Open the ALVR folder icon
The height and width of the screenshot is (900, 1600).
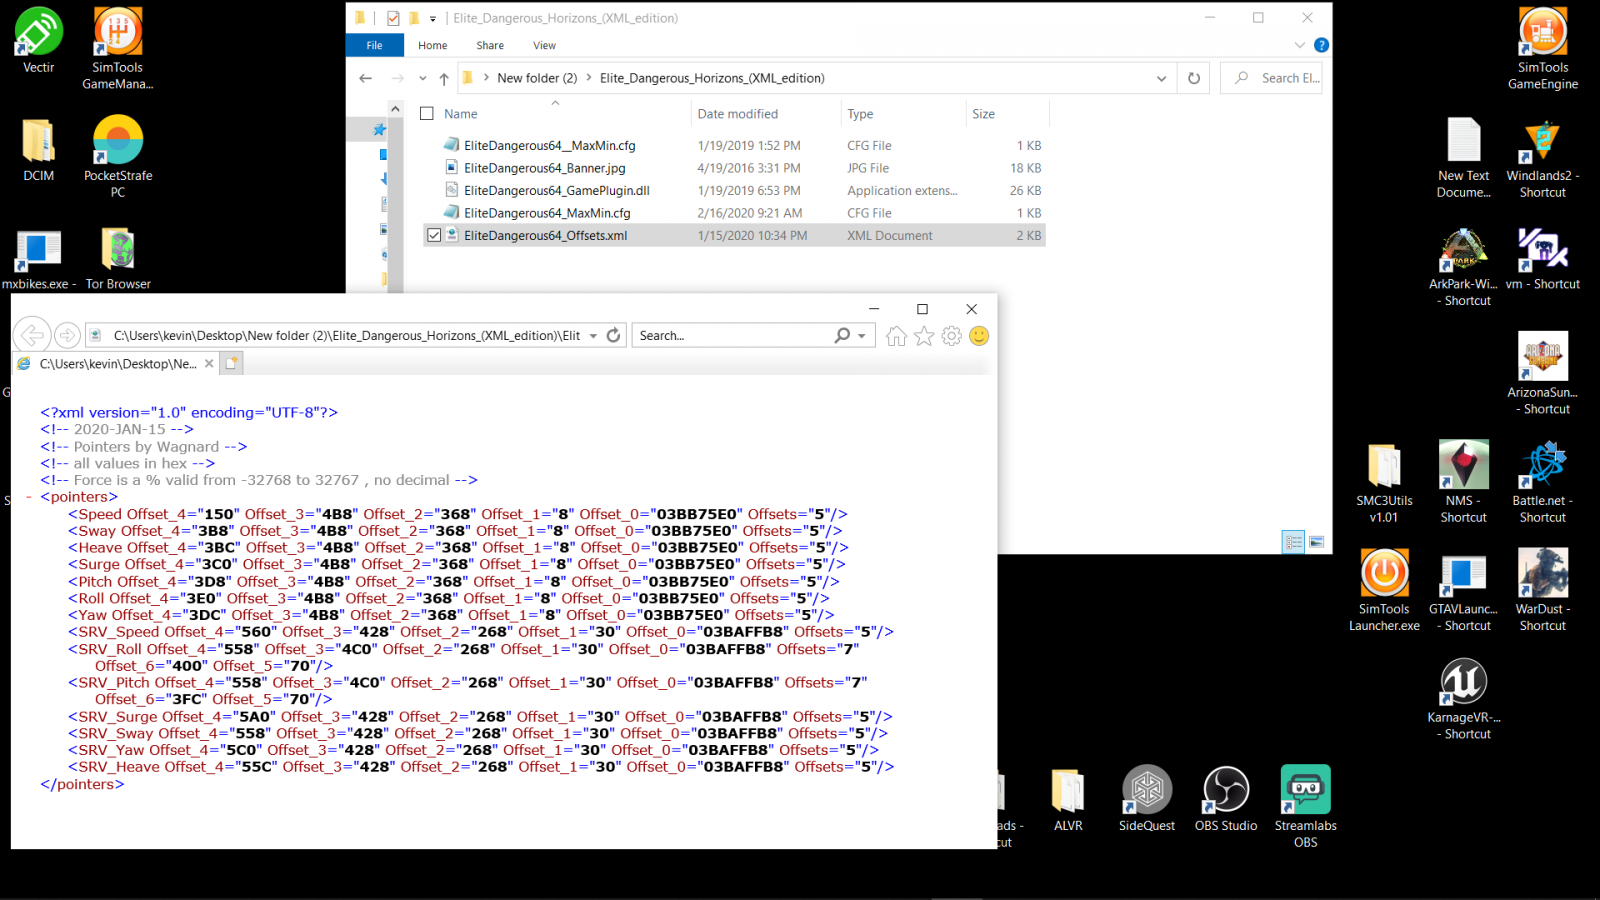click(1068, 799)
